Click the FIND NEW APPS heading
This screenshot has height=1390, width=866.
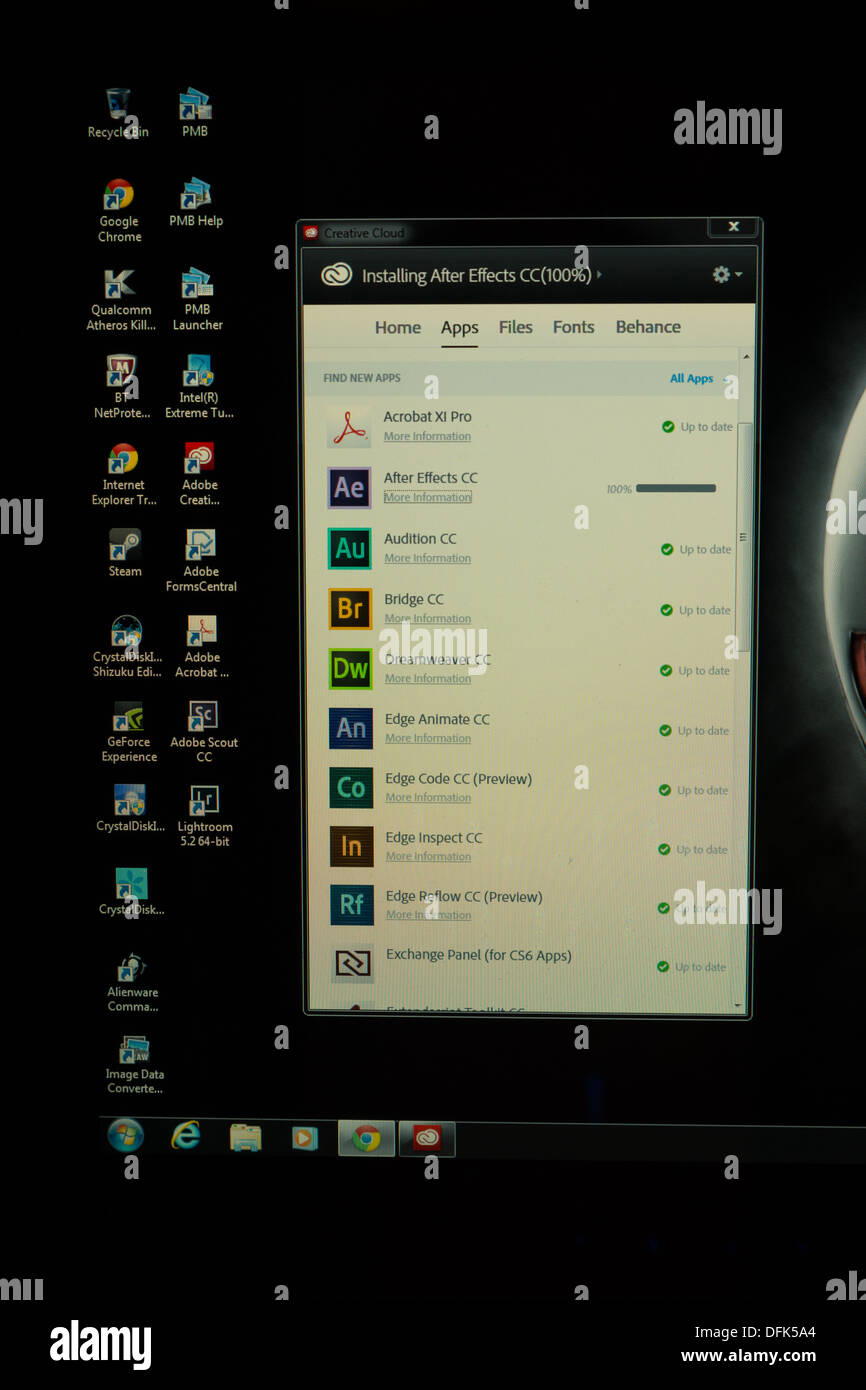coord(362,379)
